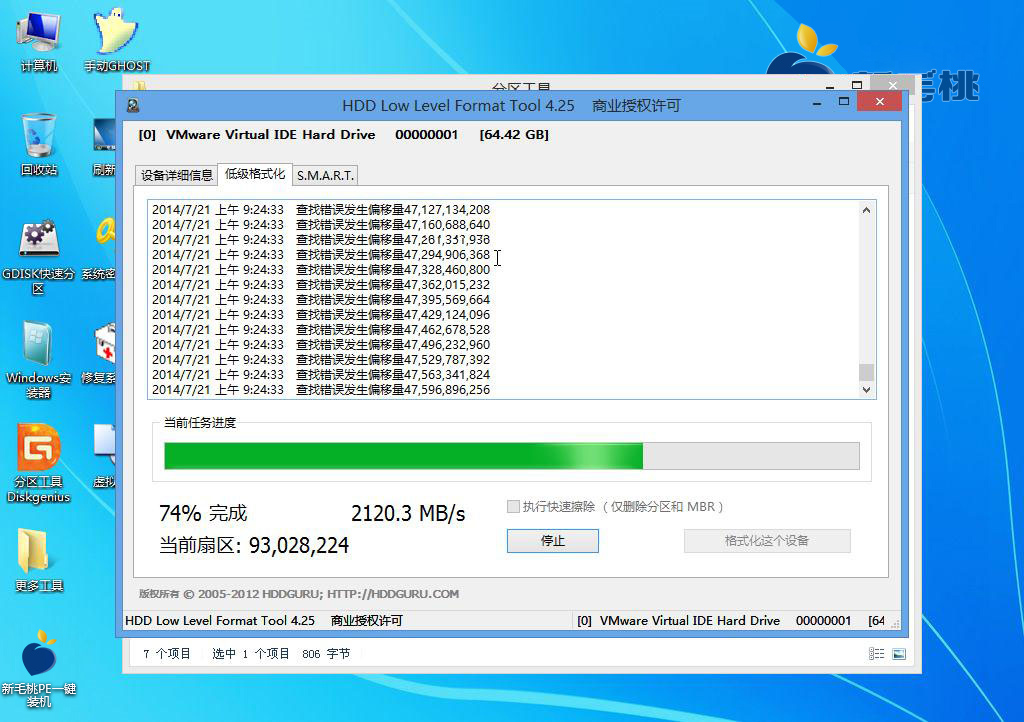Image resolution: width=1024 pixels, height=722 pixels.
Task: Select log line with offset 47,563,341,824
Action: pos(321,375)
